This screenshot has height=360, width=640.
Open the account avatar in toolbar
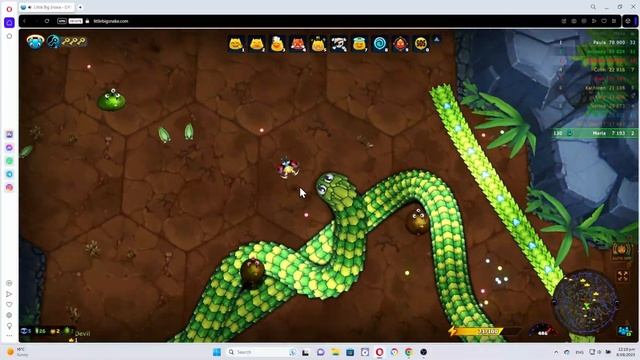coord(628,21)
